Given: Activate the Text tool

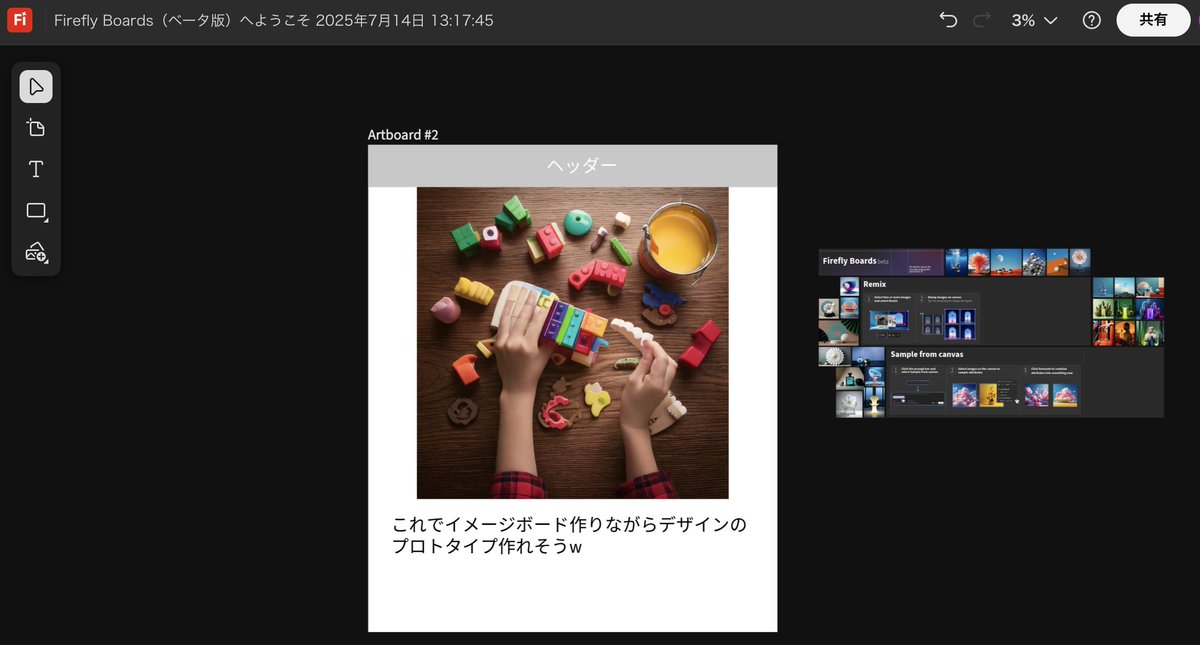Looking at the screenshot, I should (x=36, y=169).
